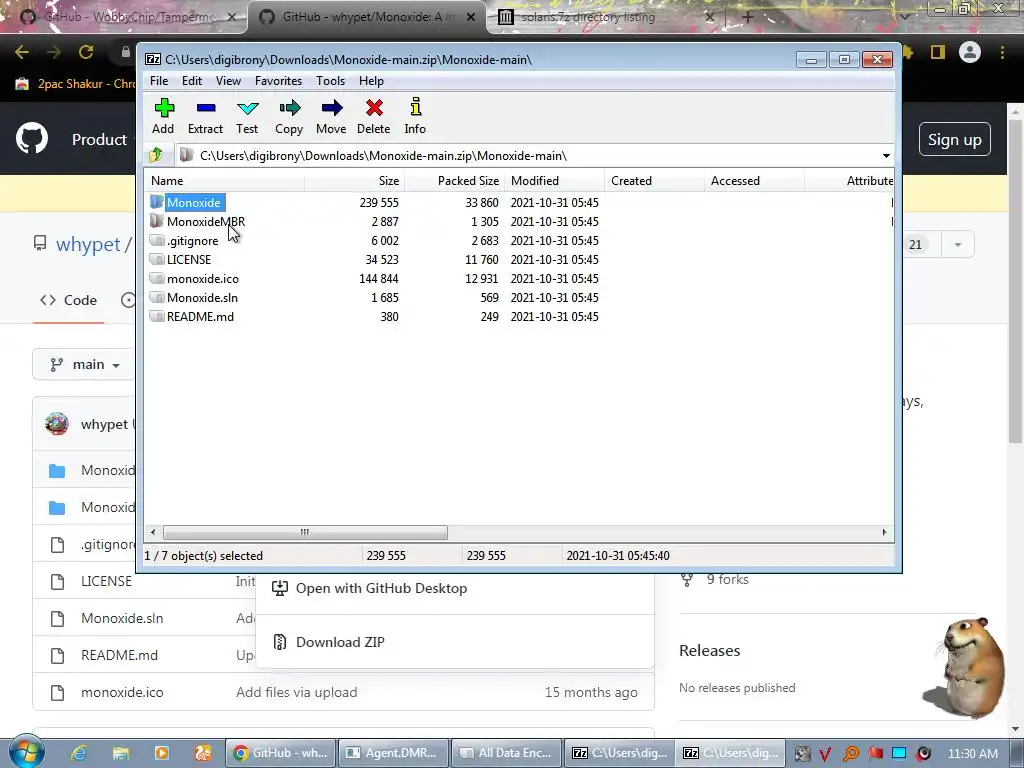The width and height of the screenshot is (1024, 768).
Task: Open the main branch dropdown
Action: click(x=85, y=364)
